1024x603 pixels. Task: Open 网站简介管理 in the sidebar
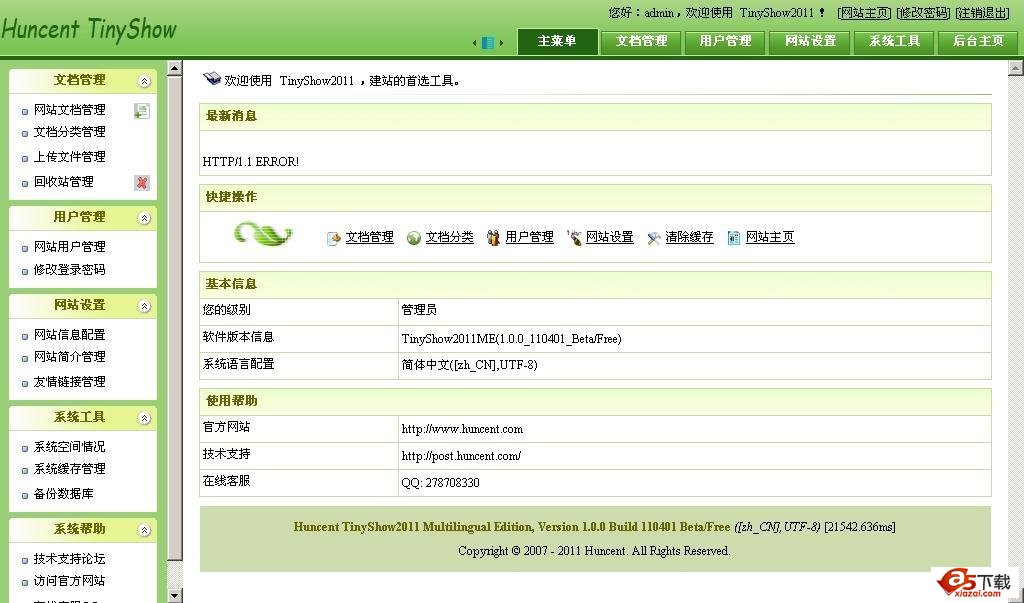pyautogui.click(x=69, y=357)
